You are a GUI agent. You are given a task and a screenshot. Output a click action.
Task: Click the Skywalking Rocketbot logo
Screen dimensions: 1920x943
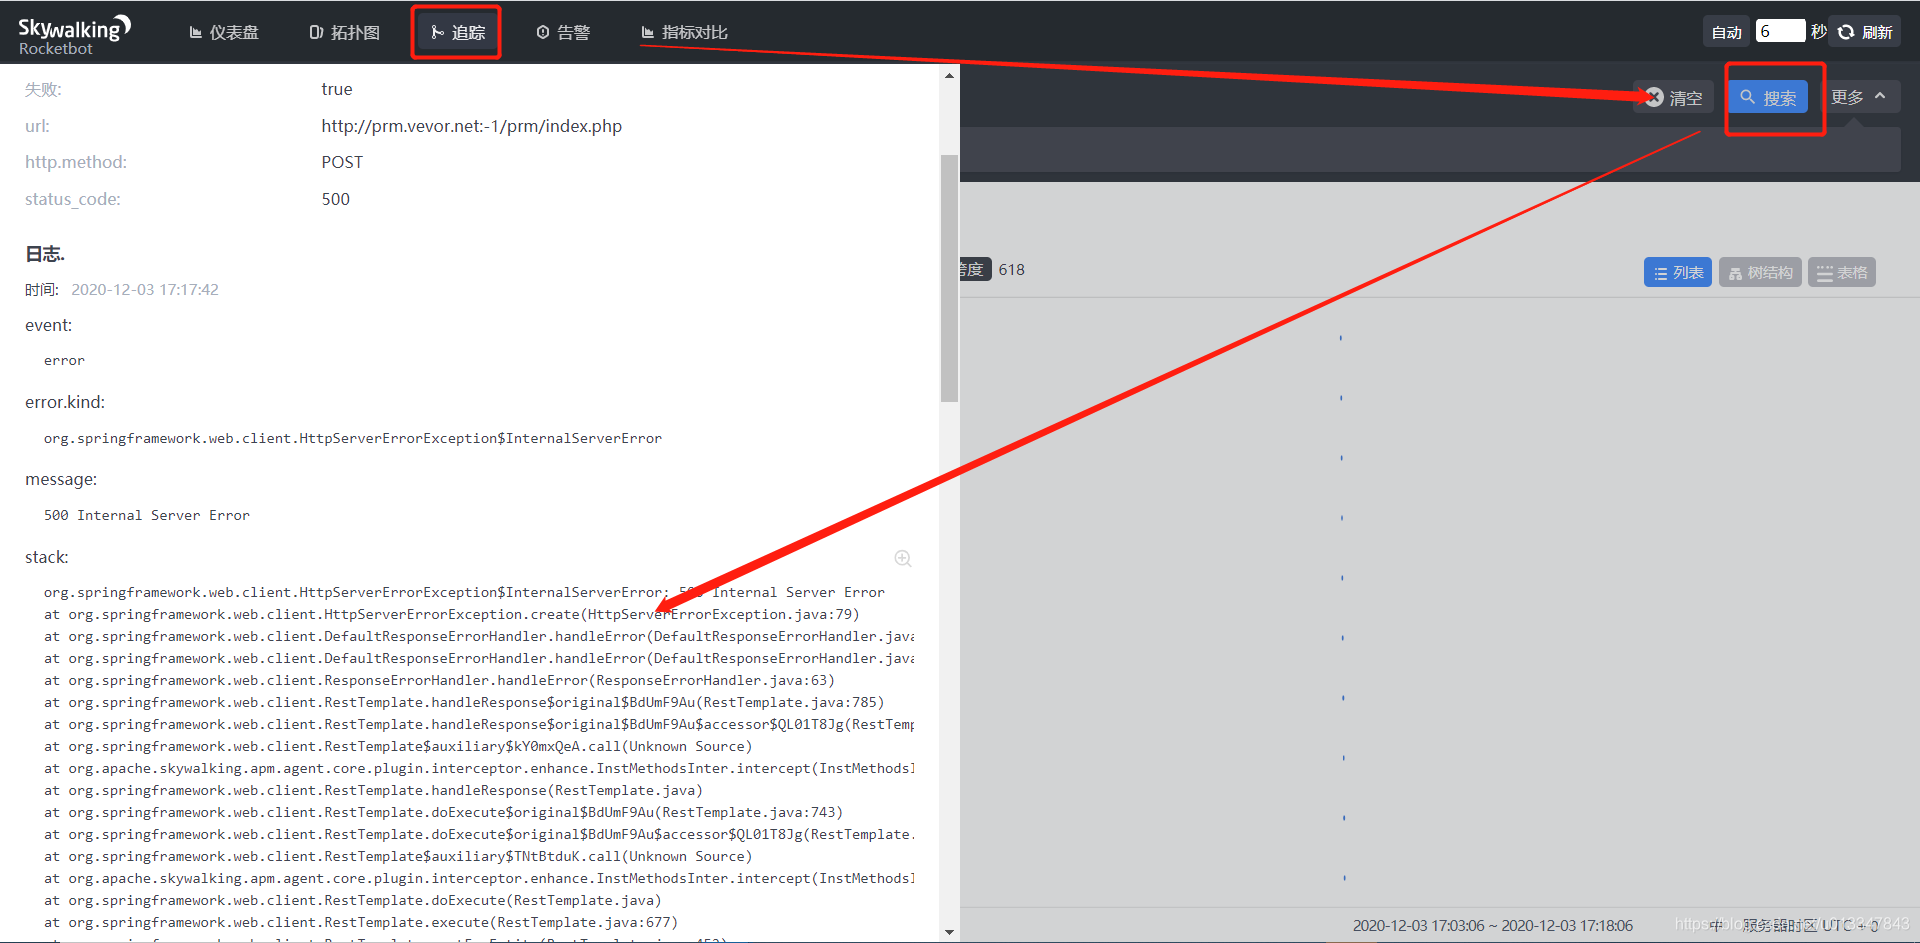pyautogui.click(x=74, y=34)
